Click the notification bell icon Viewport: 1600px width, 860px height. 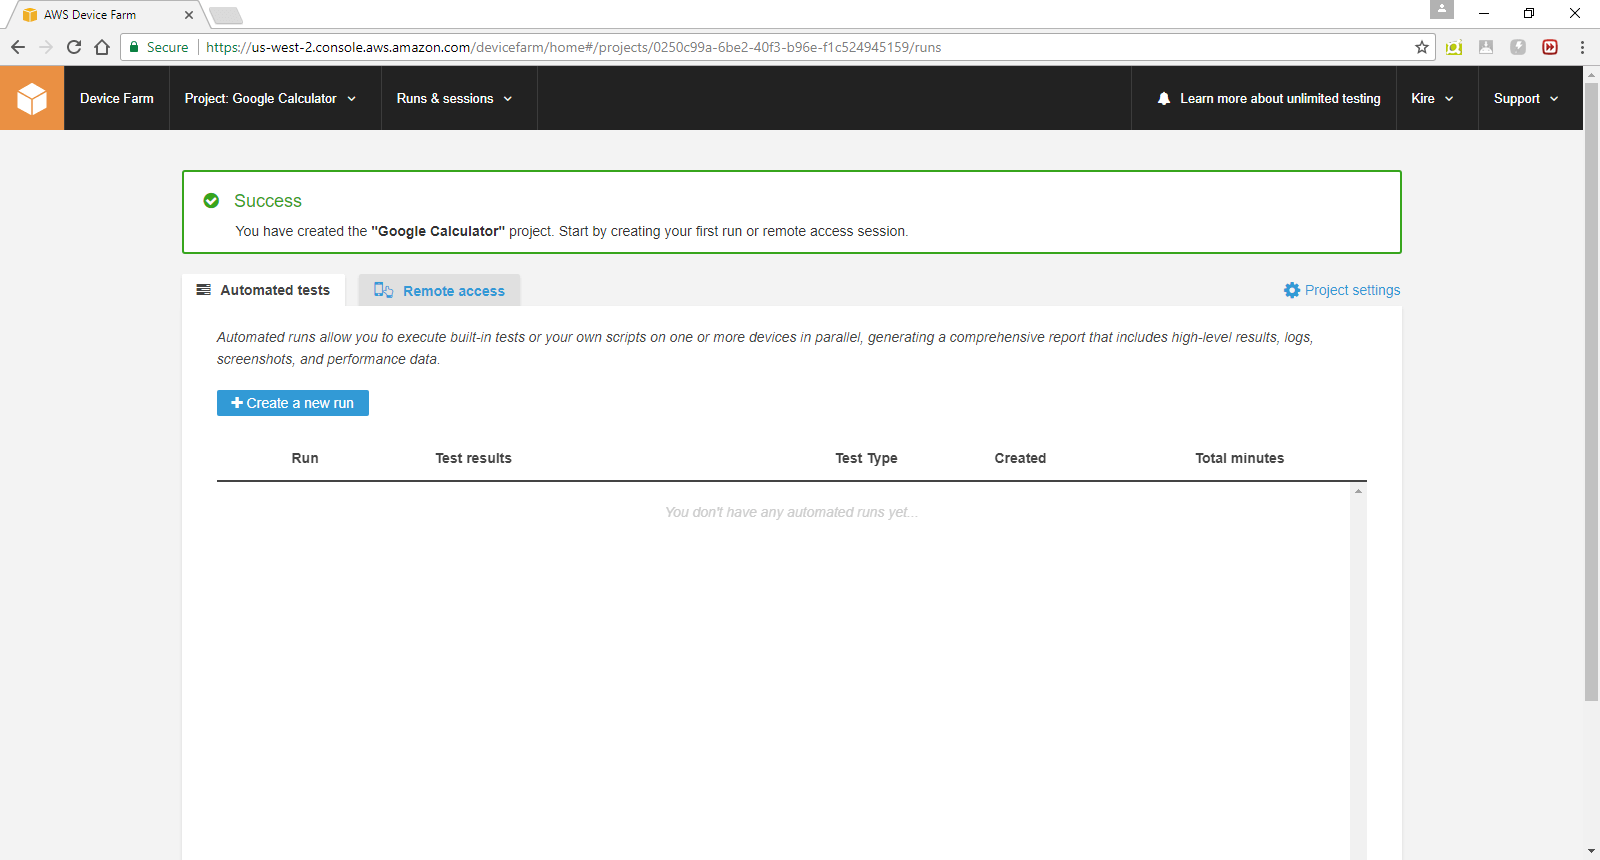pos(1164,98)
